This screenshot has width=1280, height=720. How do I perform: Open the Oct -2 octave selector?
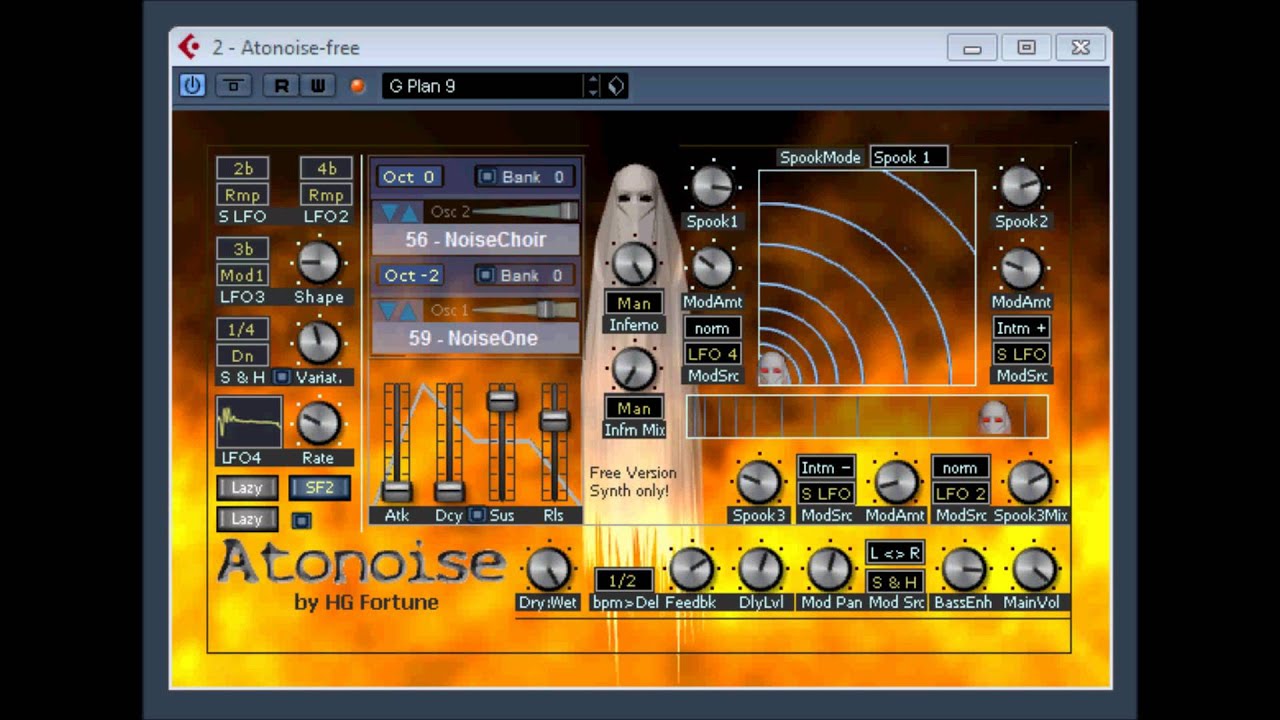[411, 275]
